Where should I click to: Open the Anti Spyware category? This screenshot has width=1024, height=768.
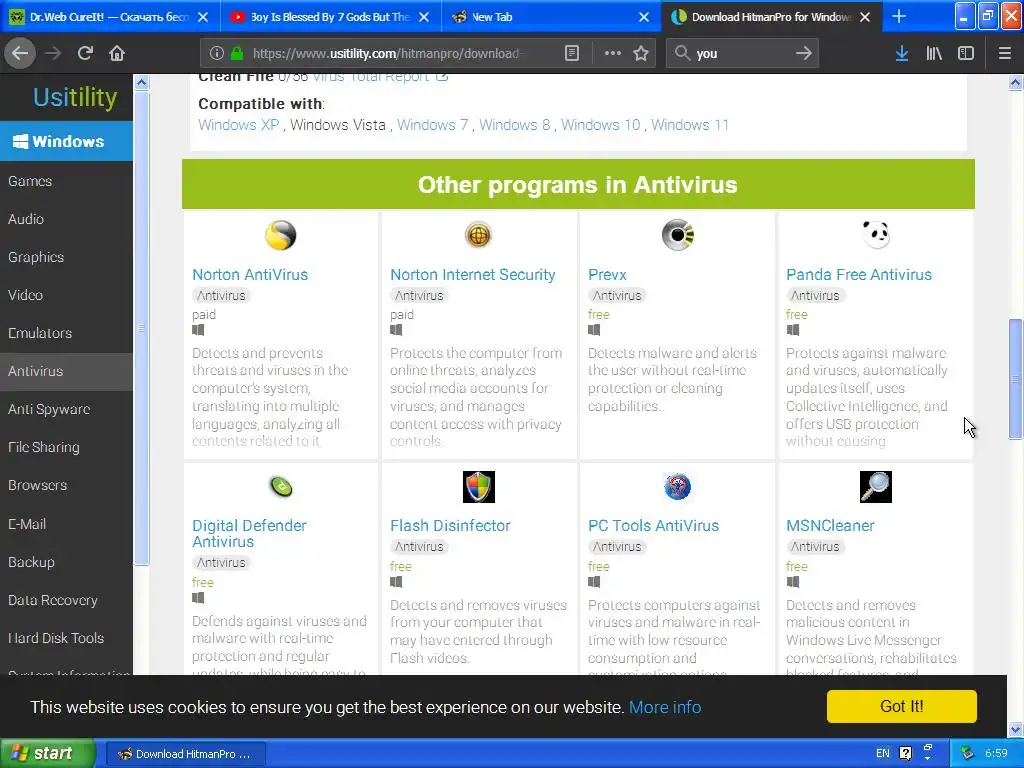pyautogui.click(x=67, y=409)
